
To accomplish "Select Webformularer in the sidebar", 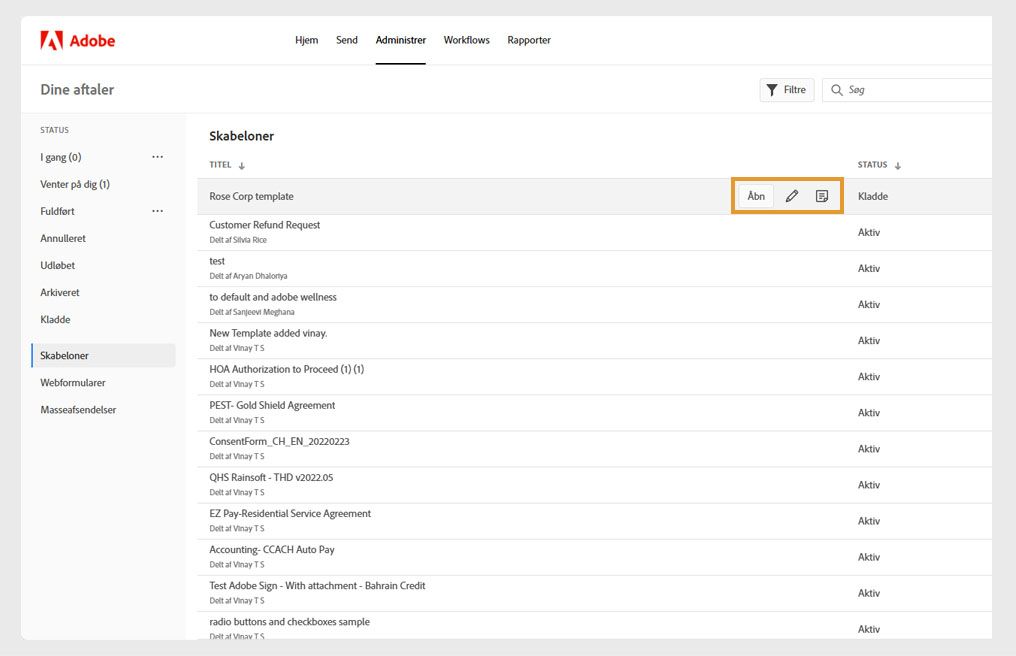I will 73,383.
